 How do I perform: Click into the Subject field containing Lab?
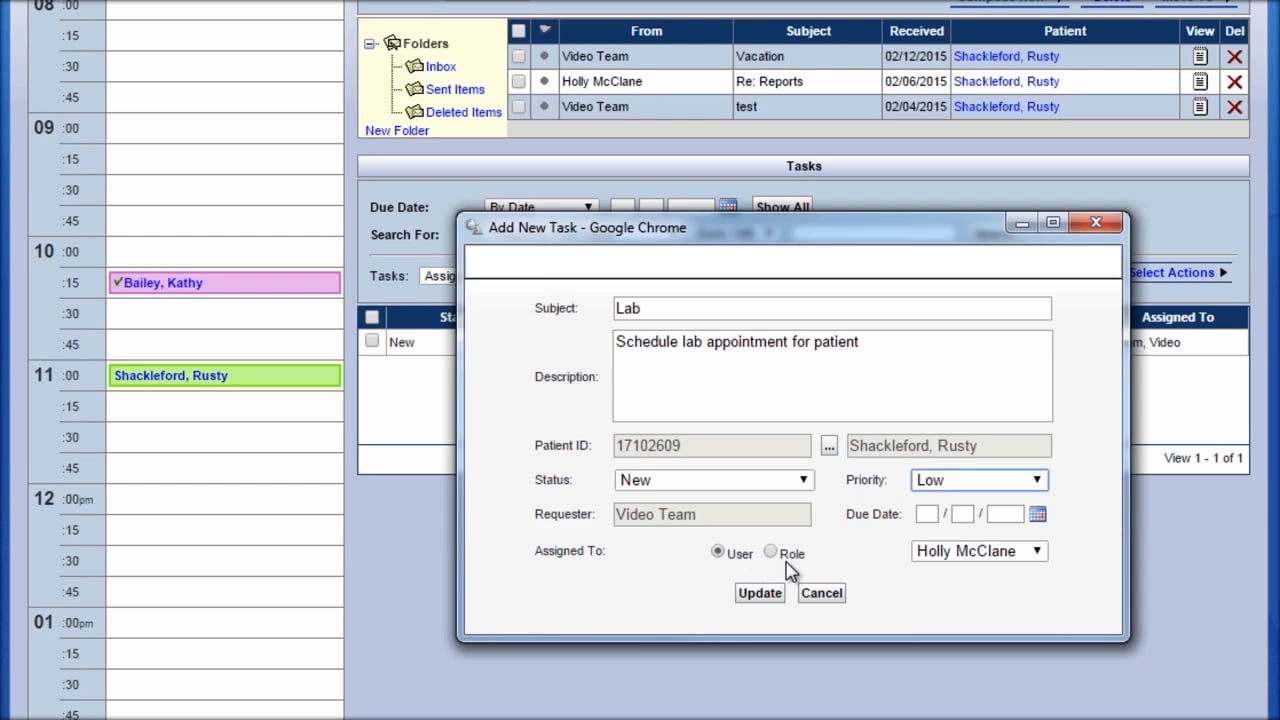click(832, 309)
